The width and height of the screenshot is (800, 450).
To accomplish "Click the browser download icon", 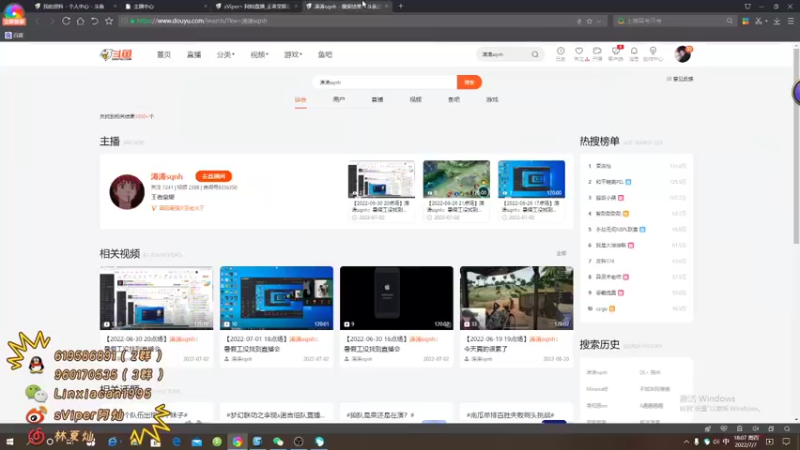I will pyautogui.click(x=777, y=21).
